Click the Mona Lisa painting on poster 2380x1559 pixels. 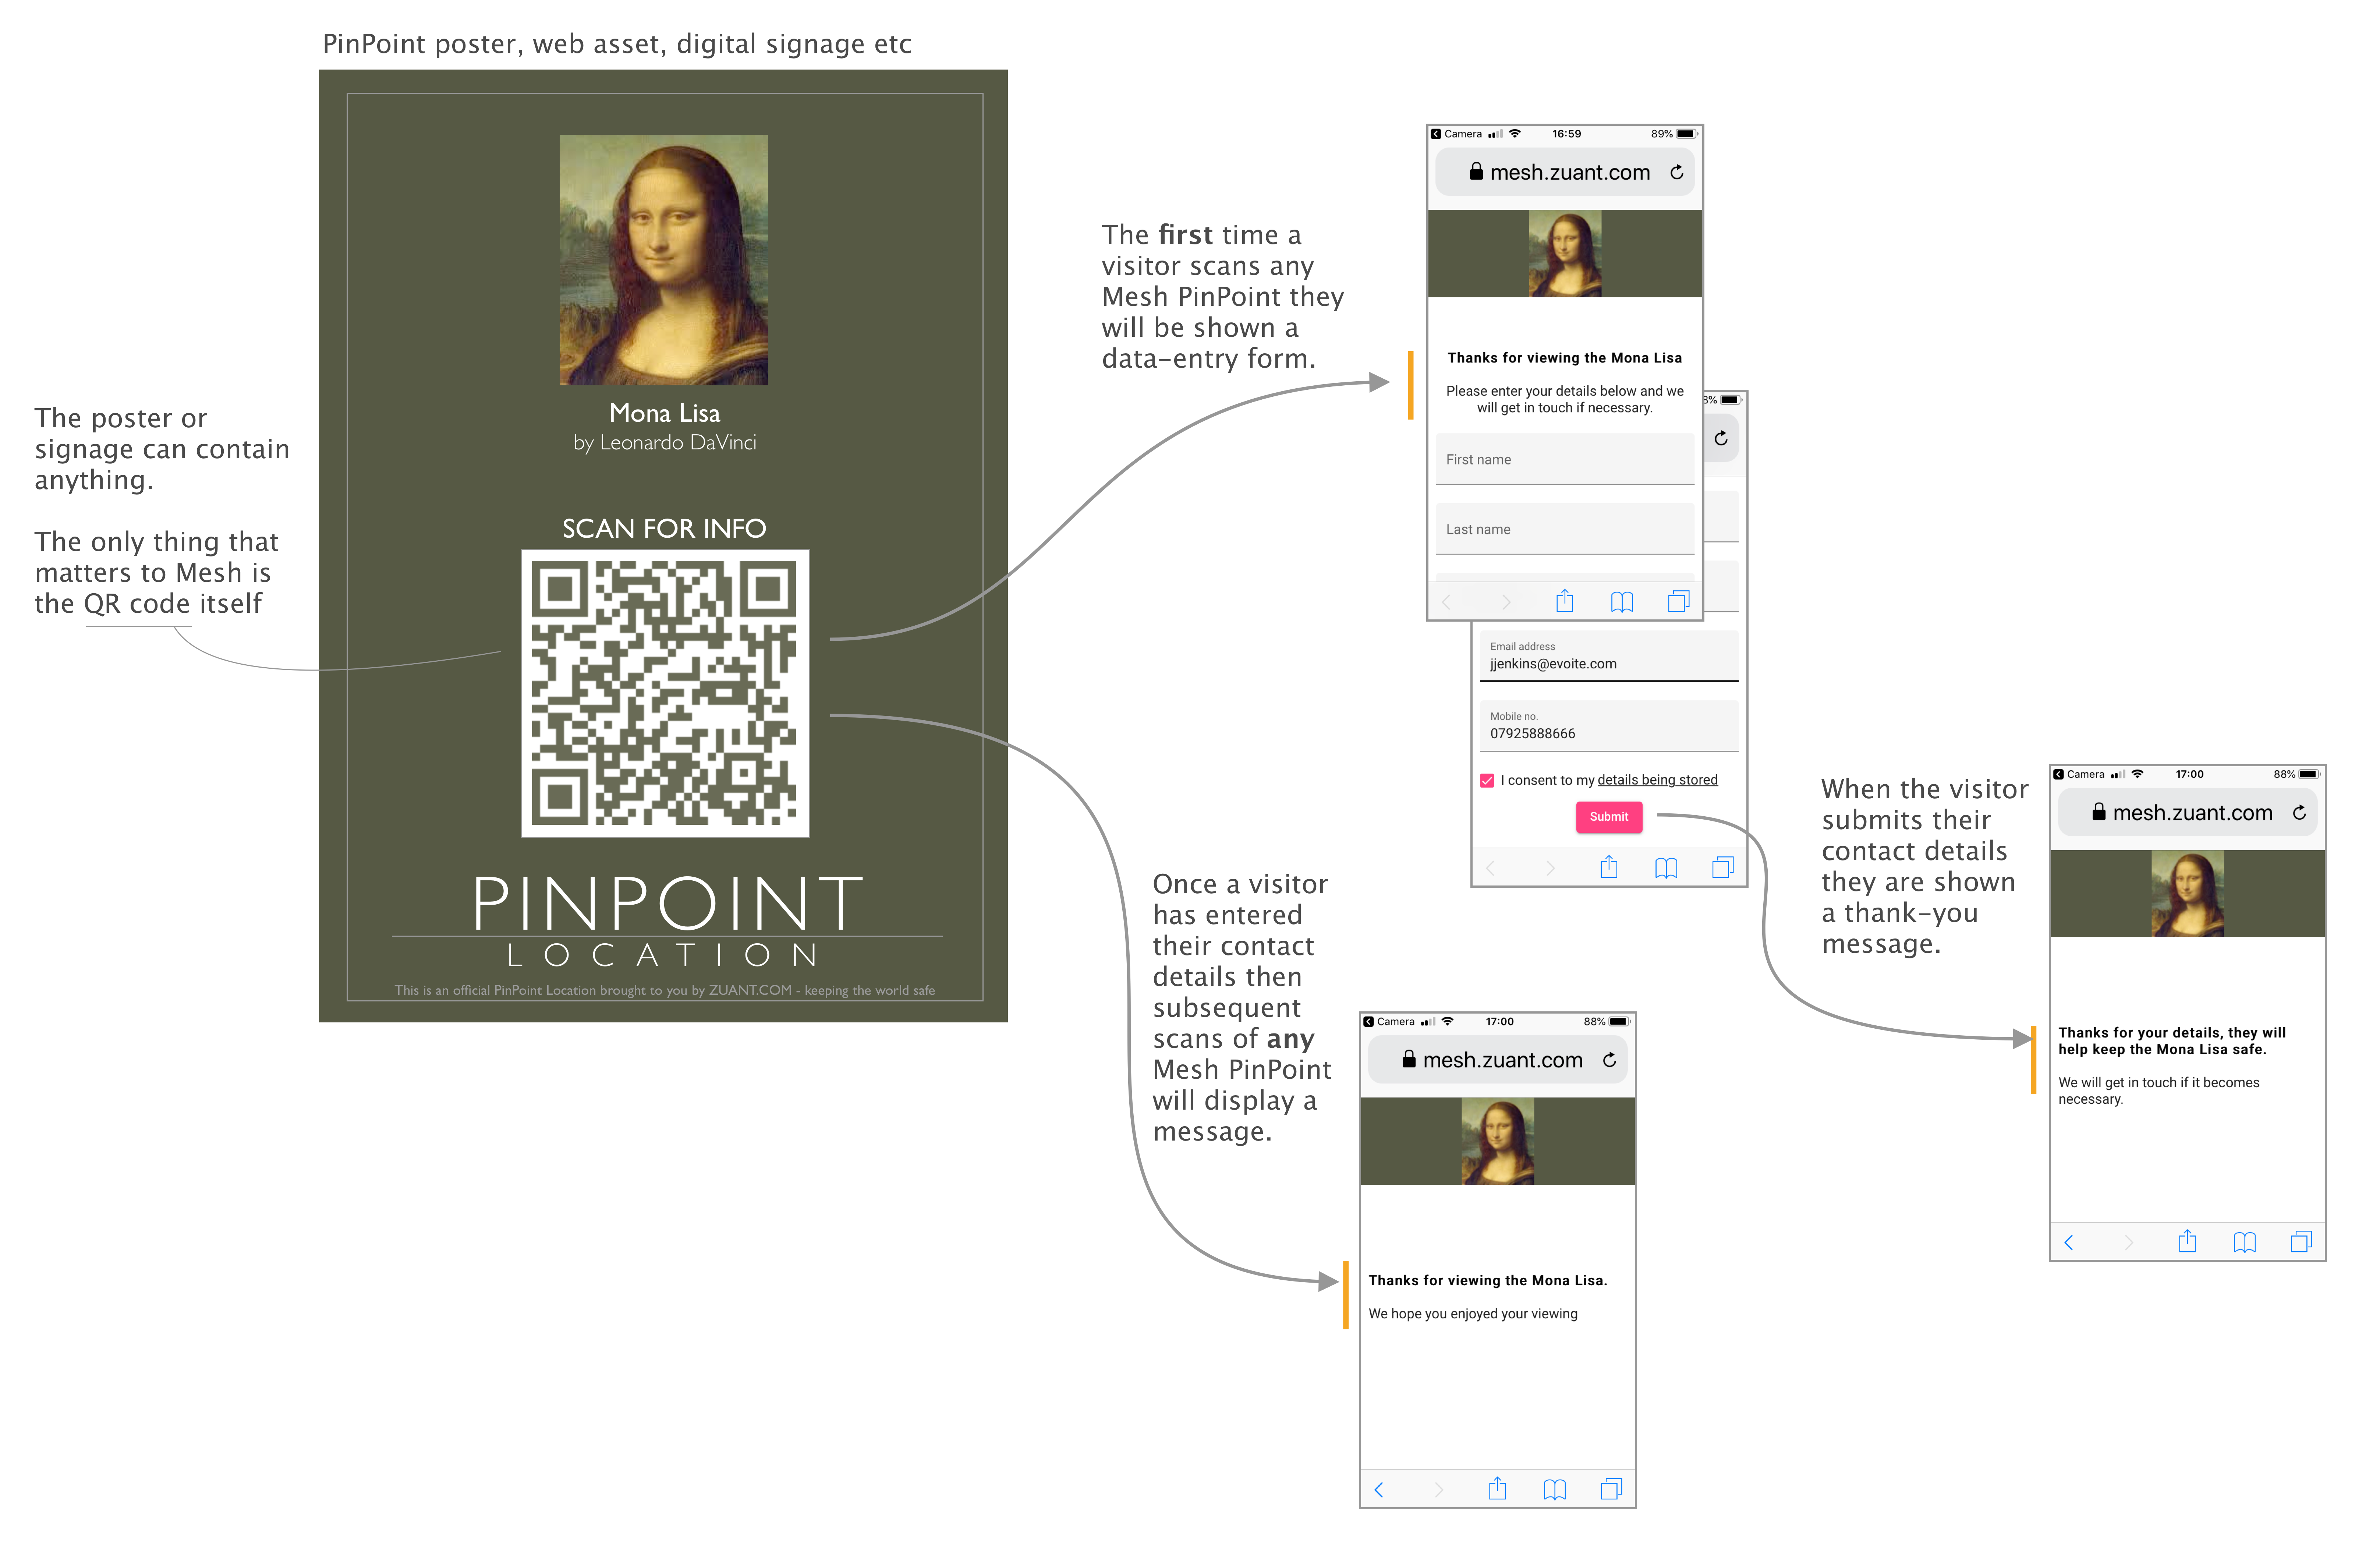tap(664, 260)
